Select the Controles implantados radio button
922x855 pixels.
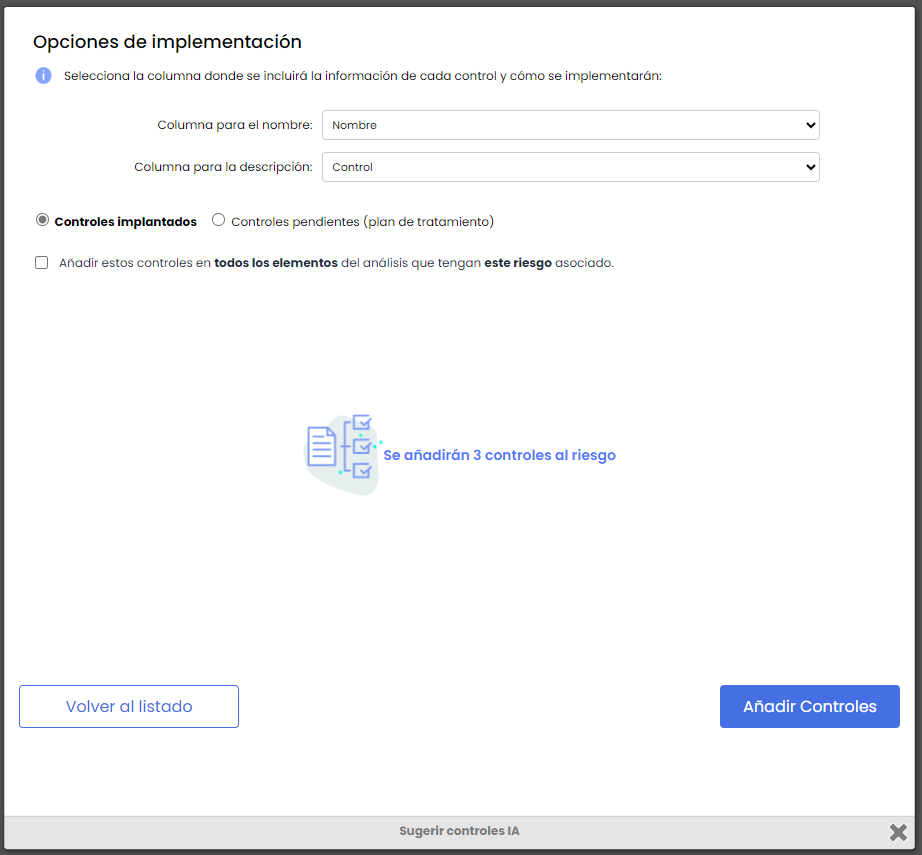tap(42, 220)
